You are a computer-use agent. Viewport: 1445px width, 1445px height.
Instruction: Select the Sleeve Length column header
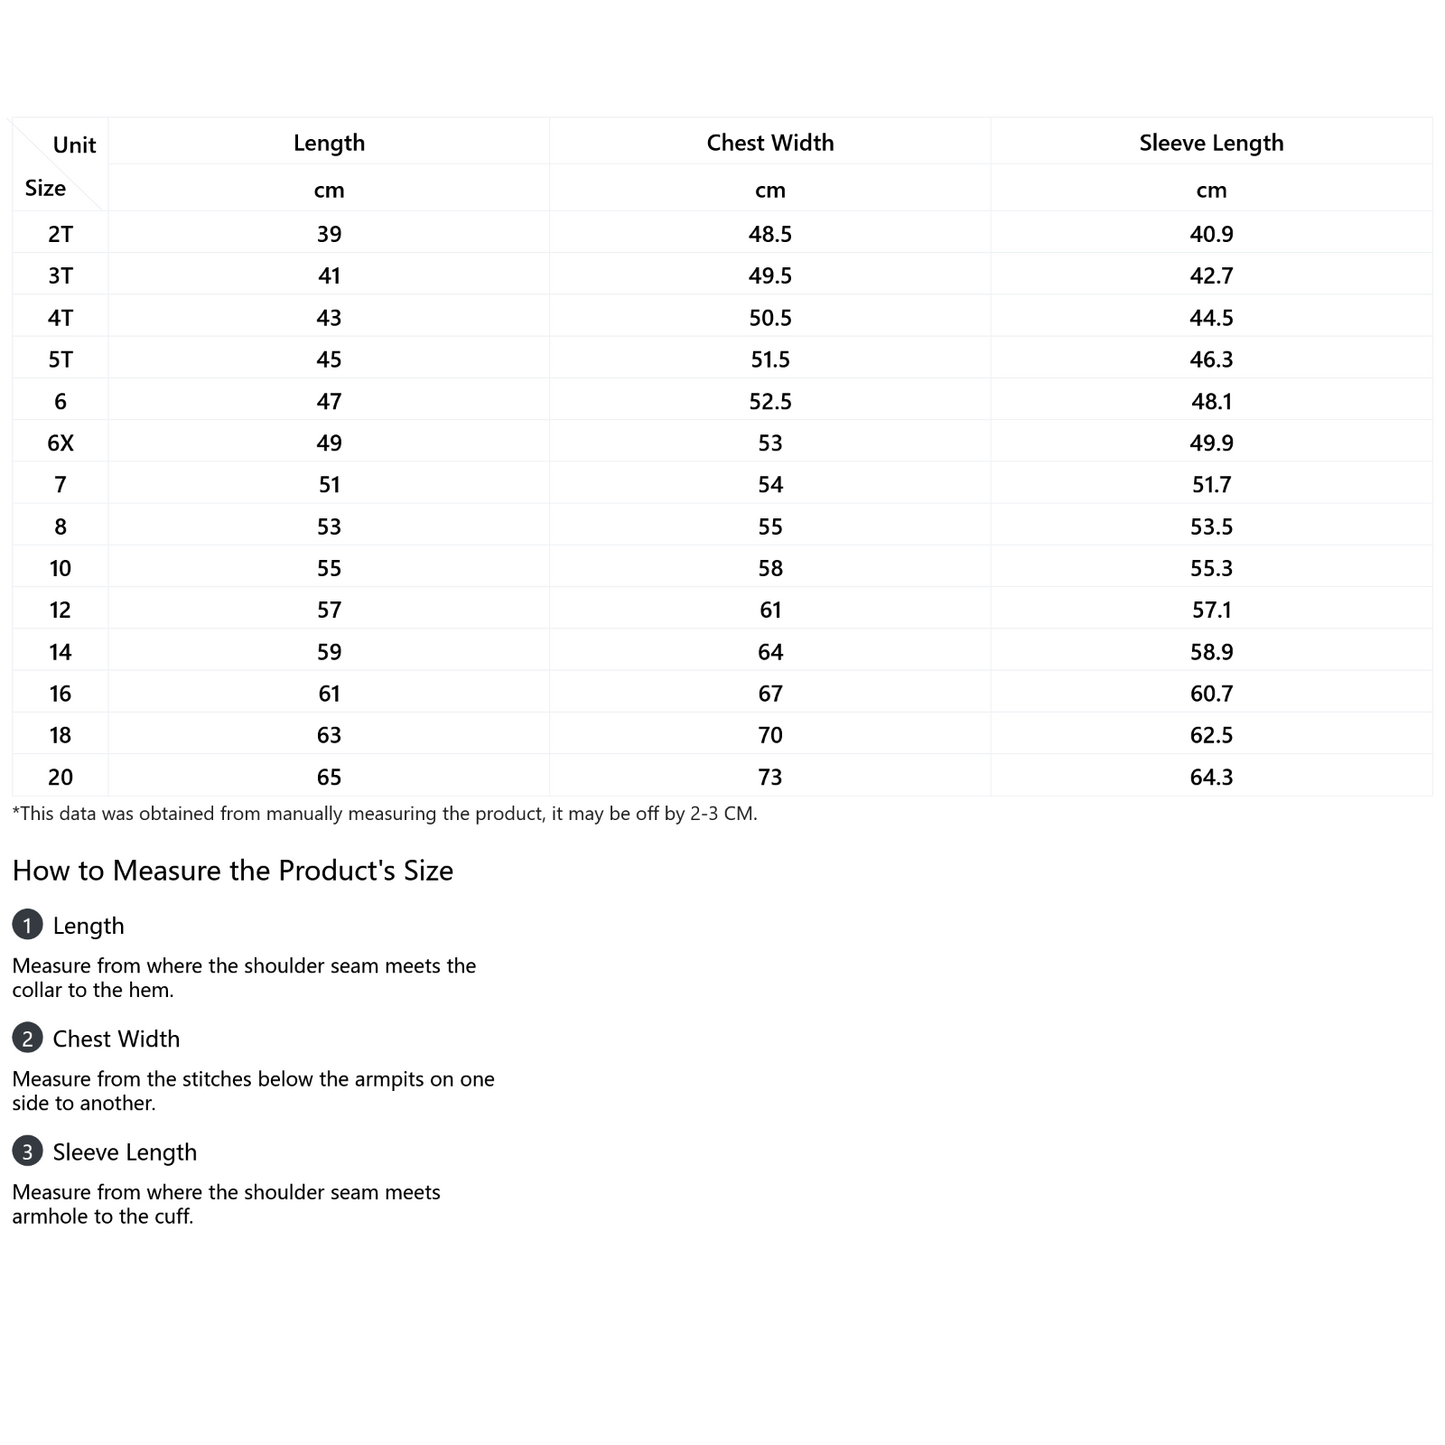tap(1211, 142)
